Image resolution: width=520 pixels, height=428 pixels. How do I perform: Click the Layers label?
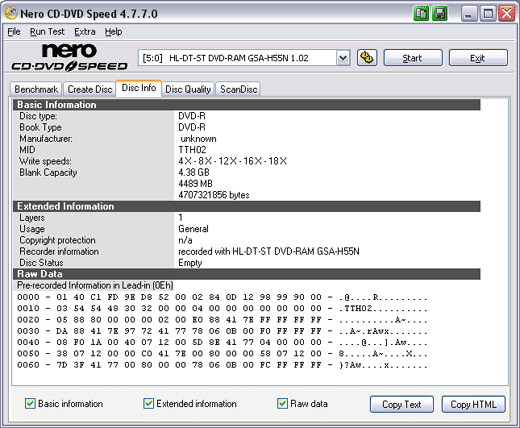(32, 218)
